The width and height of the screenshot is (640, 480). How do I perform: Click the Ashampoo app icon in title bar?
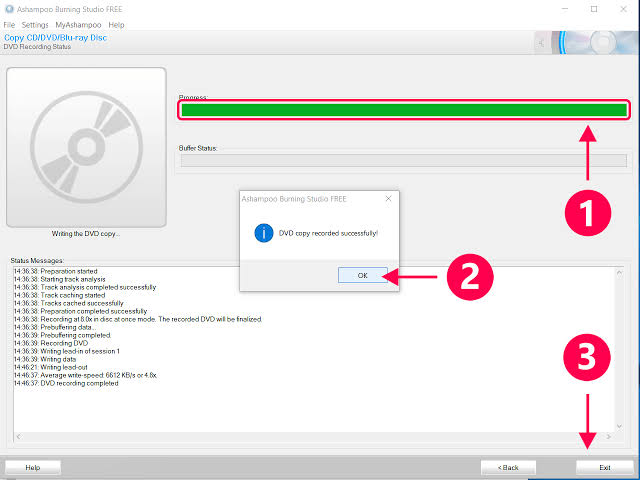(9, 9)
